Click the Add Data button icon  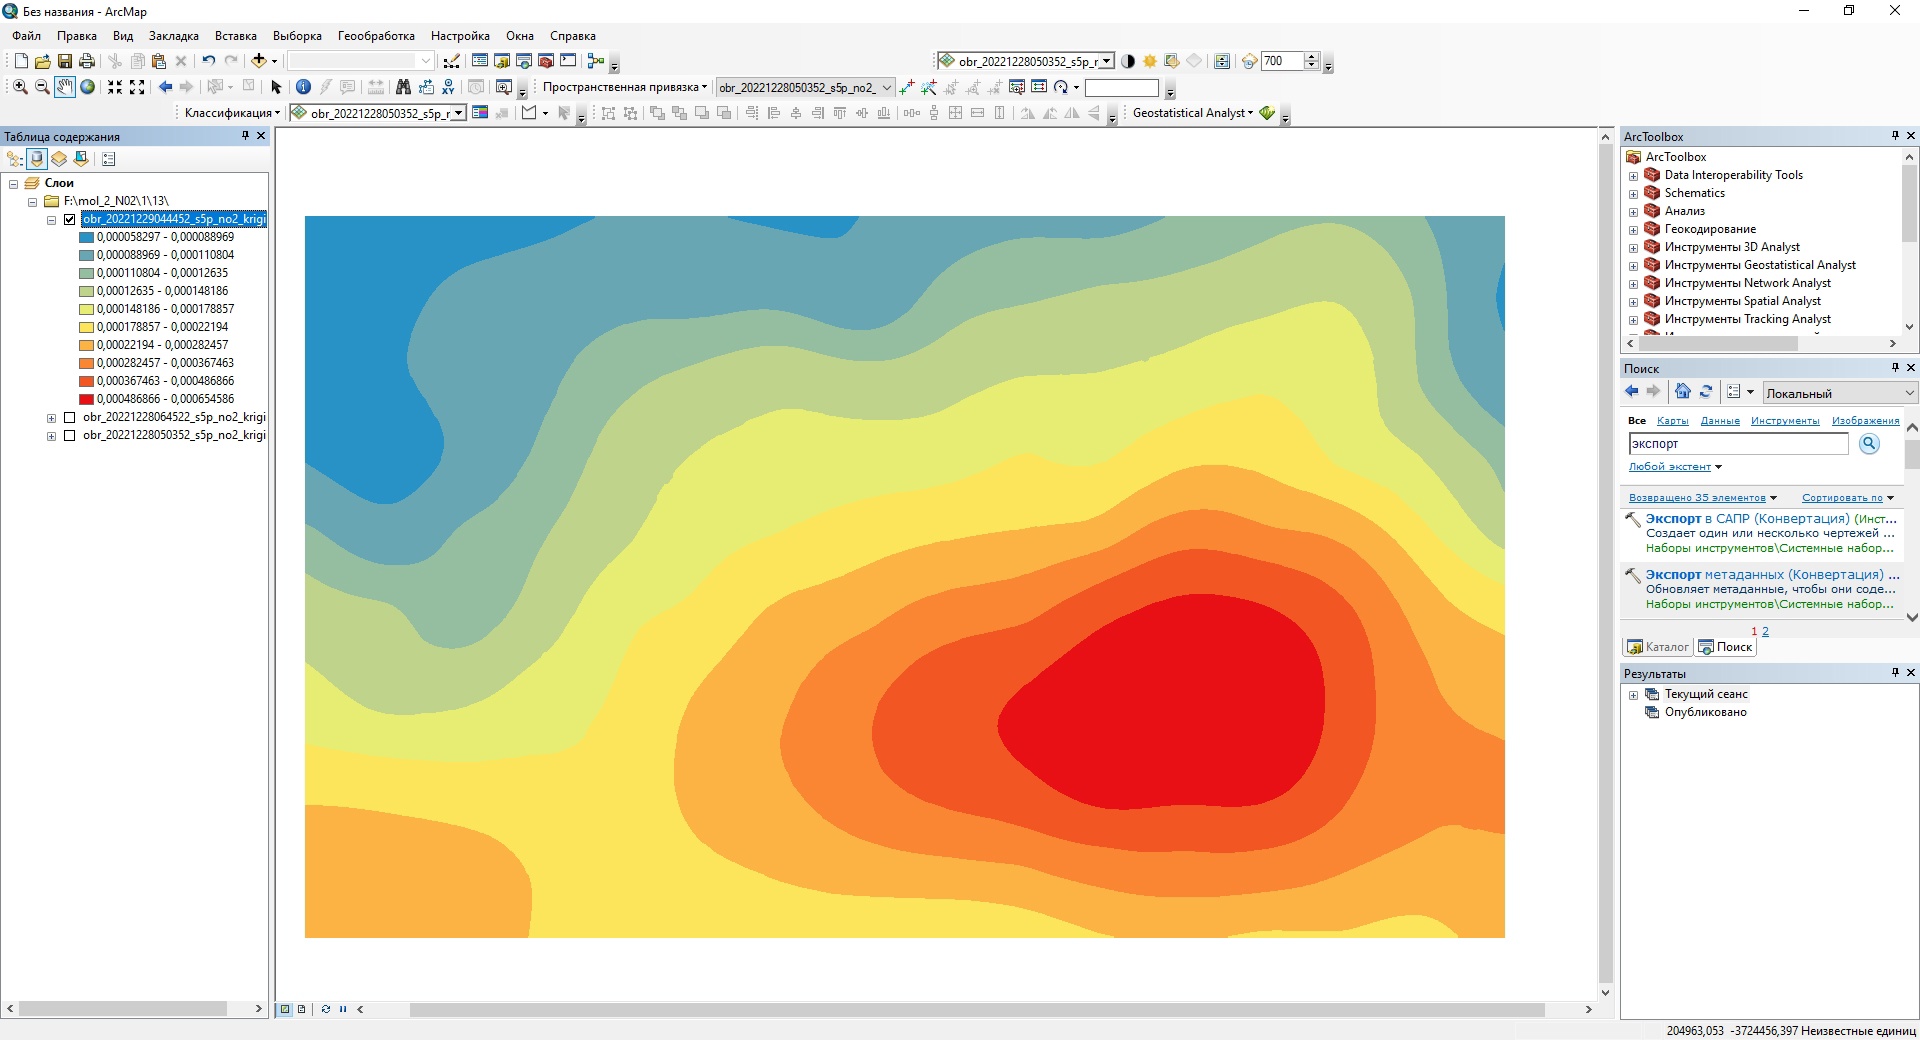tap(258, 61)
